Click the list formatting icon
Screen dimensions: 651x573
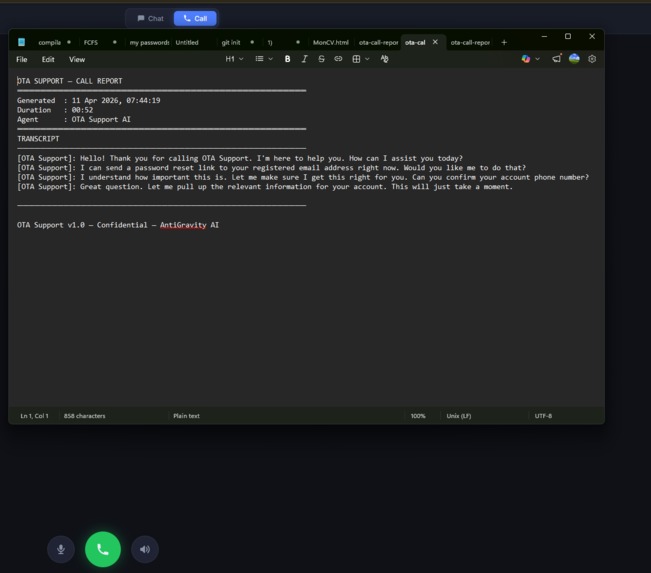259,59
